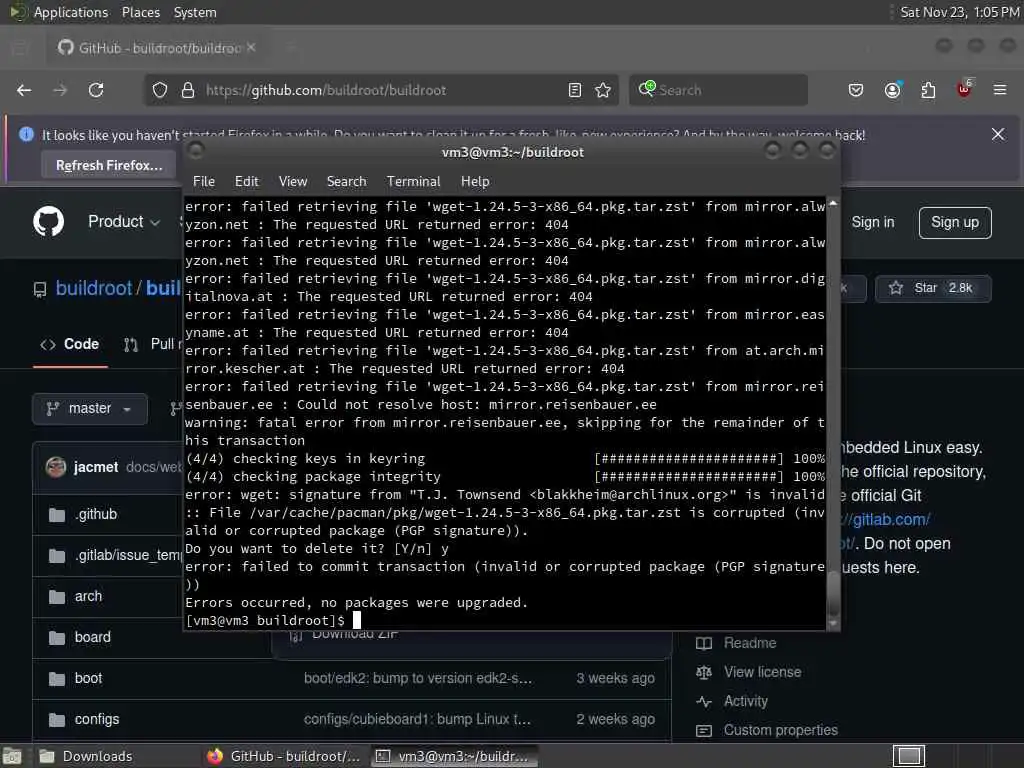Open the arch folder
The height and width of the screenshot is (768, 1024).
click(88, 596)
